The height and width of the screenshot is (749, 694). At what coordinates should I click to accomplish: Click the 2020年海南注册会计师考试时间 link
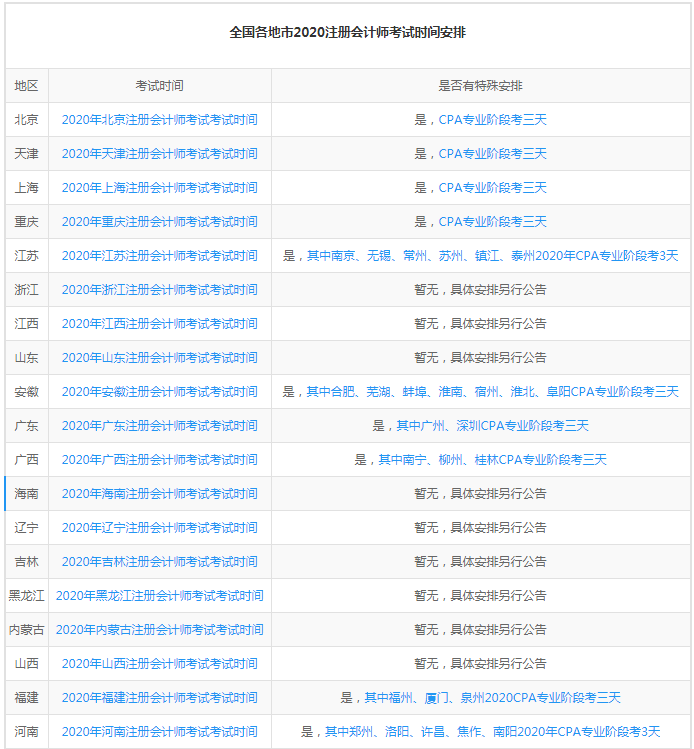[159, 494]
